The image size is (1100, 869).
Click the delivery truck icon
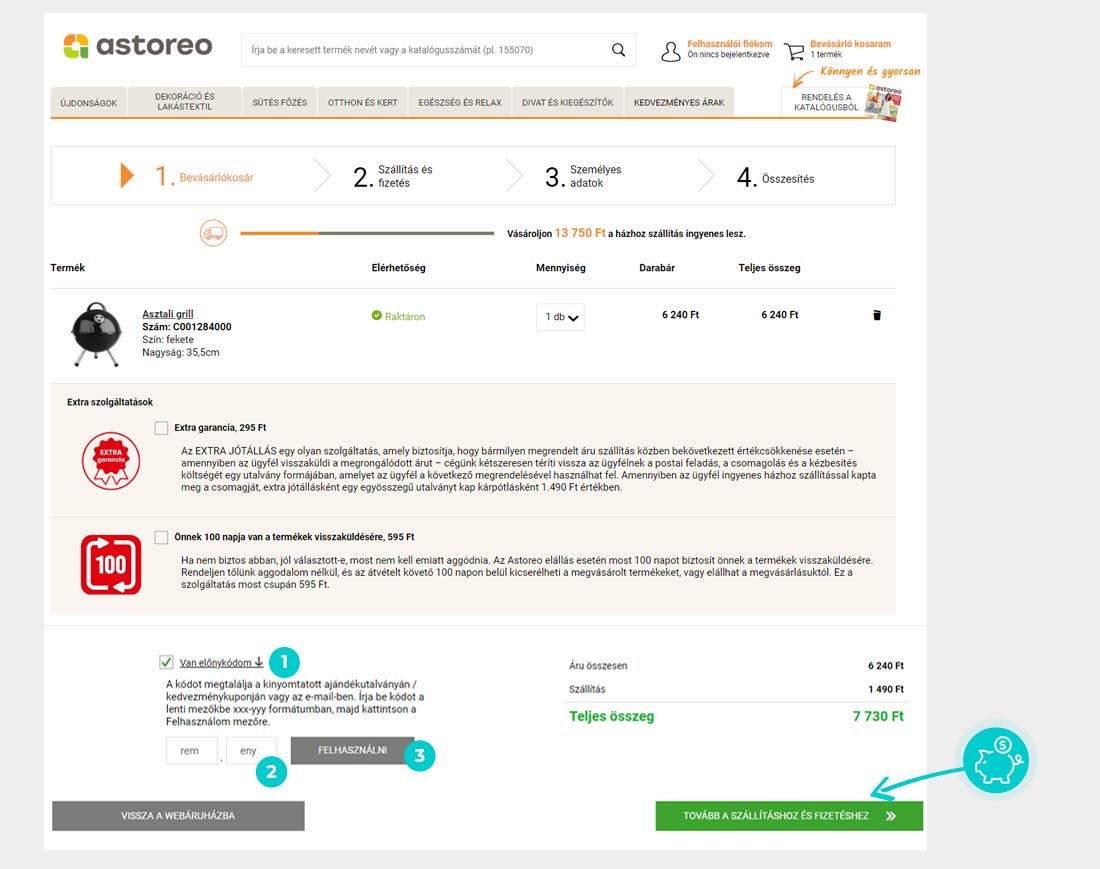pyautogui.click(x=213, y=233)
